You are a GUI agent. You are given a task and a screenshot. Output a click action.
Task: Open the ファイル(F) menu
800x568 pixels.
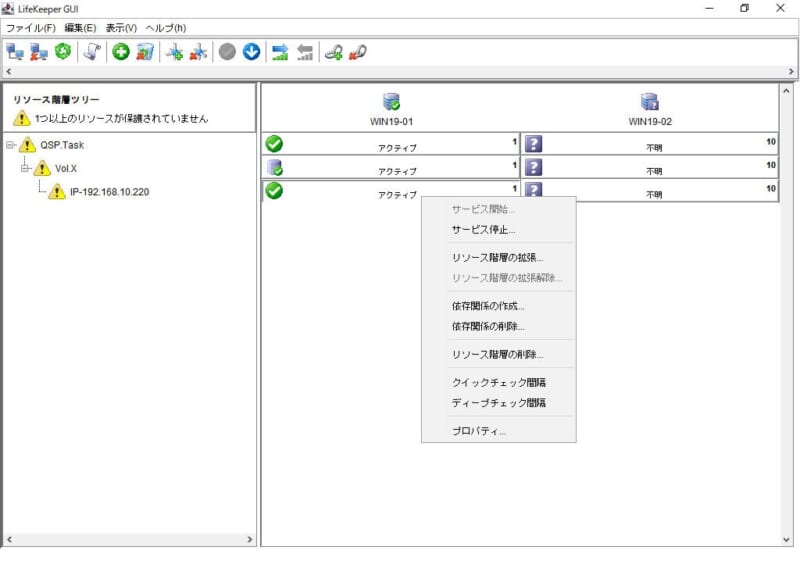tap(30, 28)
